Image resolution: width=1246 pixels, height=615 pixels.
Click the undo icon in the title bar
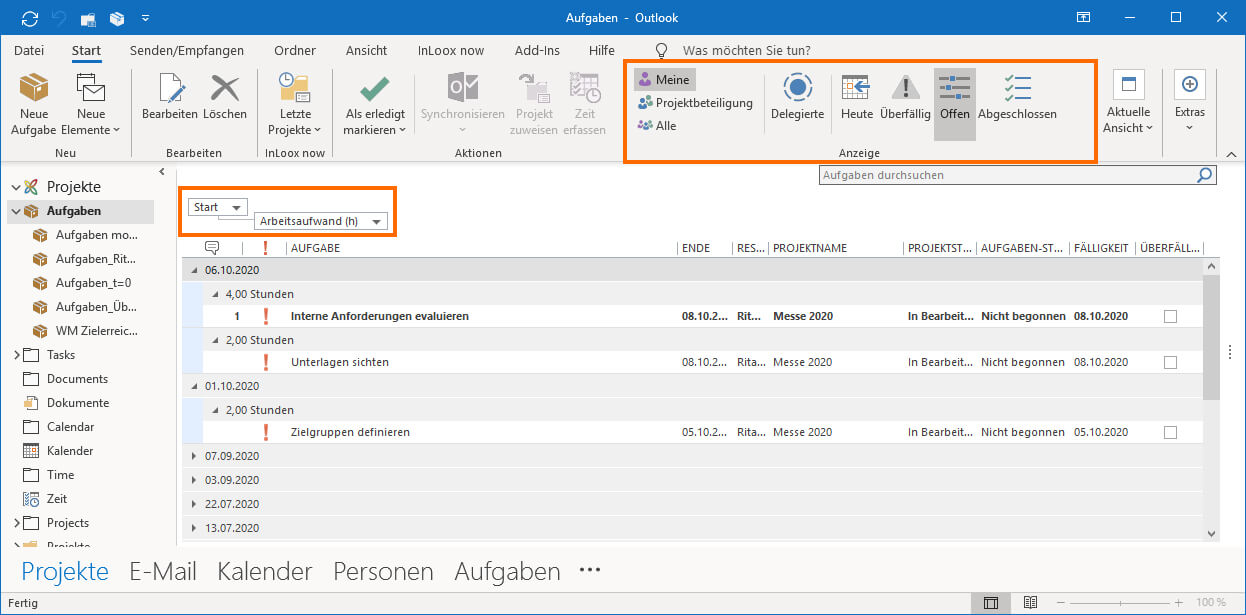59,17
